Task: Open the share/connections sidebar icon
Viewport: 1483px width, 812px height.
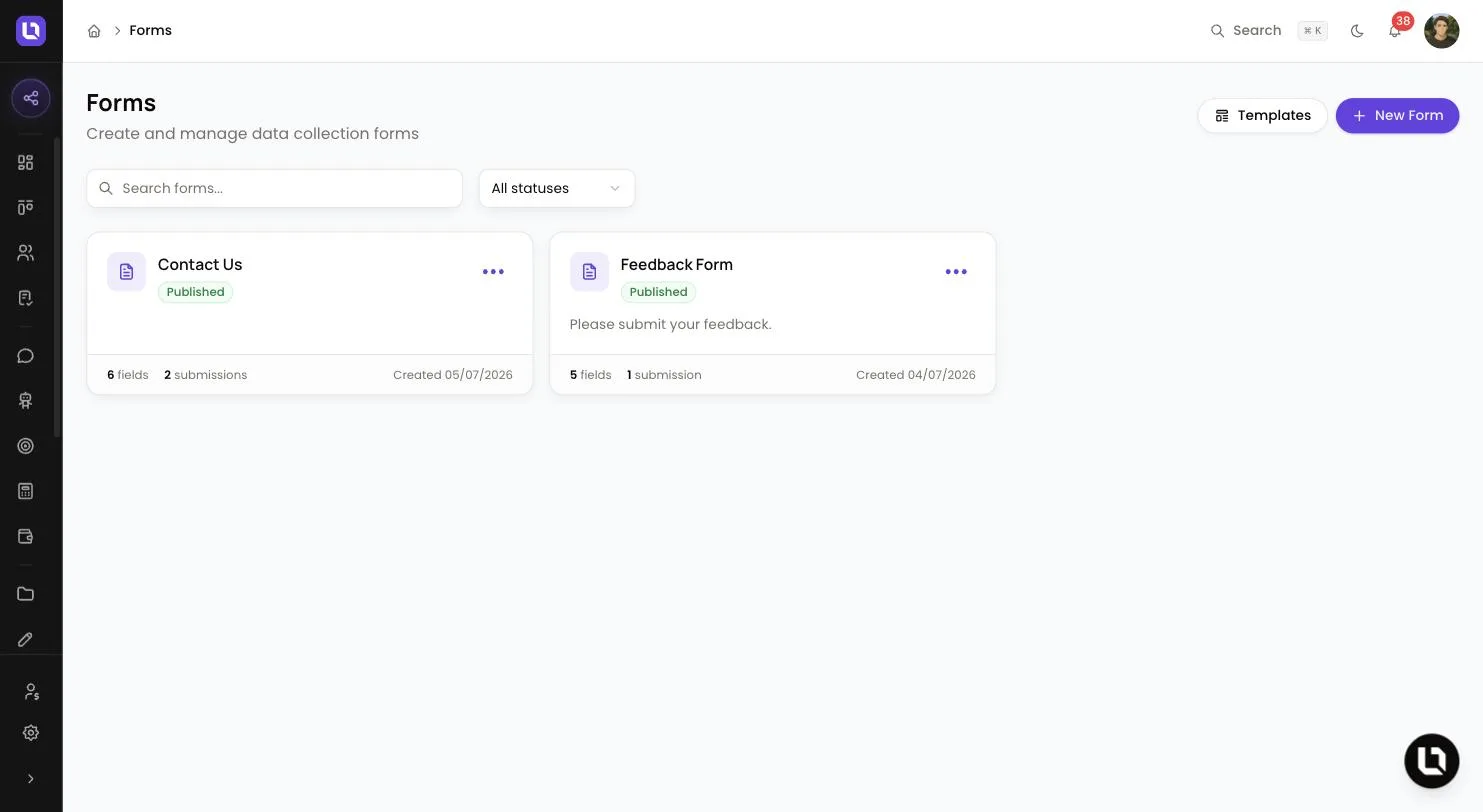Action: (x=31, y=98)
